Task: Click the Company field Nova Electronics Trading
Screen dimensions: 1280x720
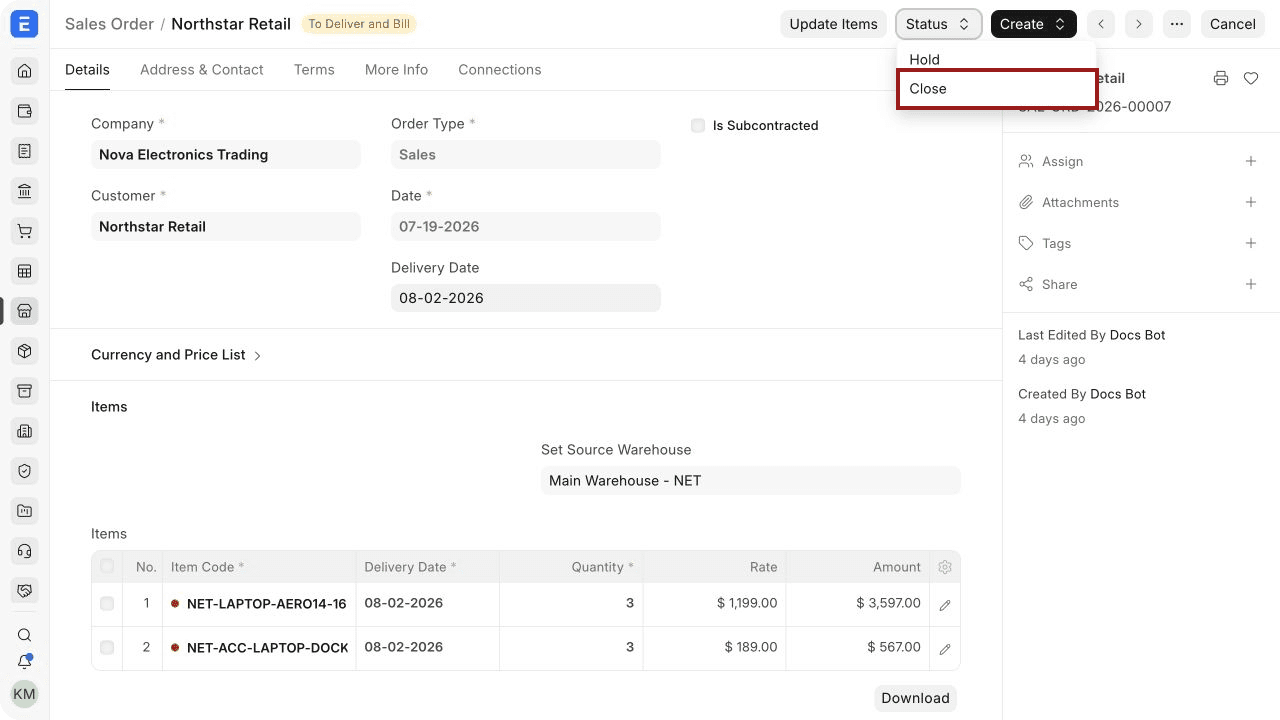Action: [x=226, y=155]
